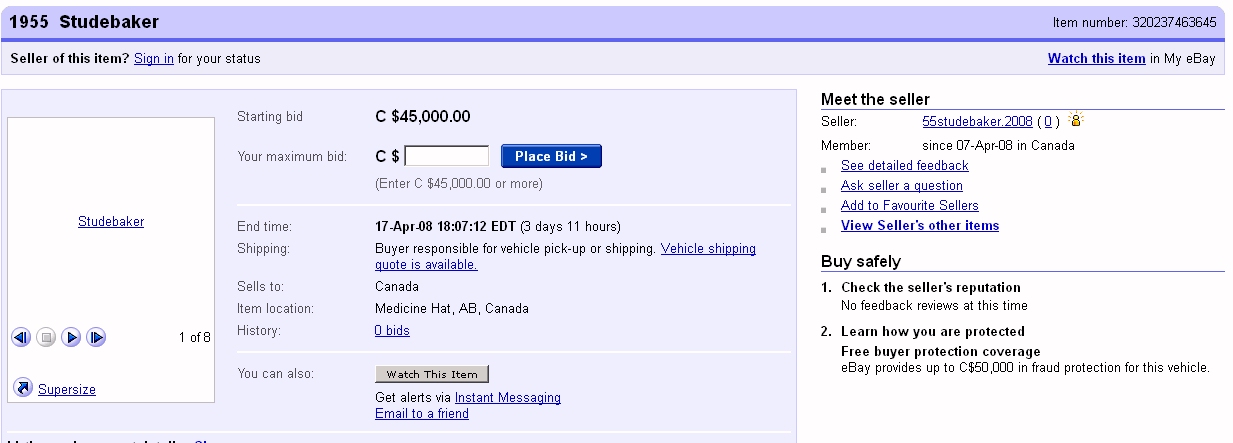View Seller's other items
Image resolution: width=1233 pixels, height=443 pixels.
pos(919,226)
